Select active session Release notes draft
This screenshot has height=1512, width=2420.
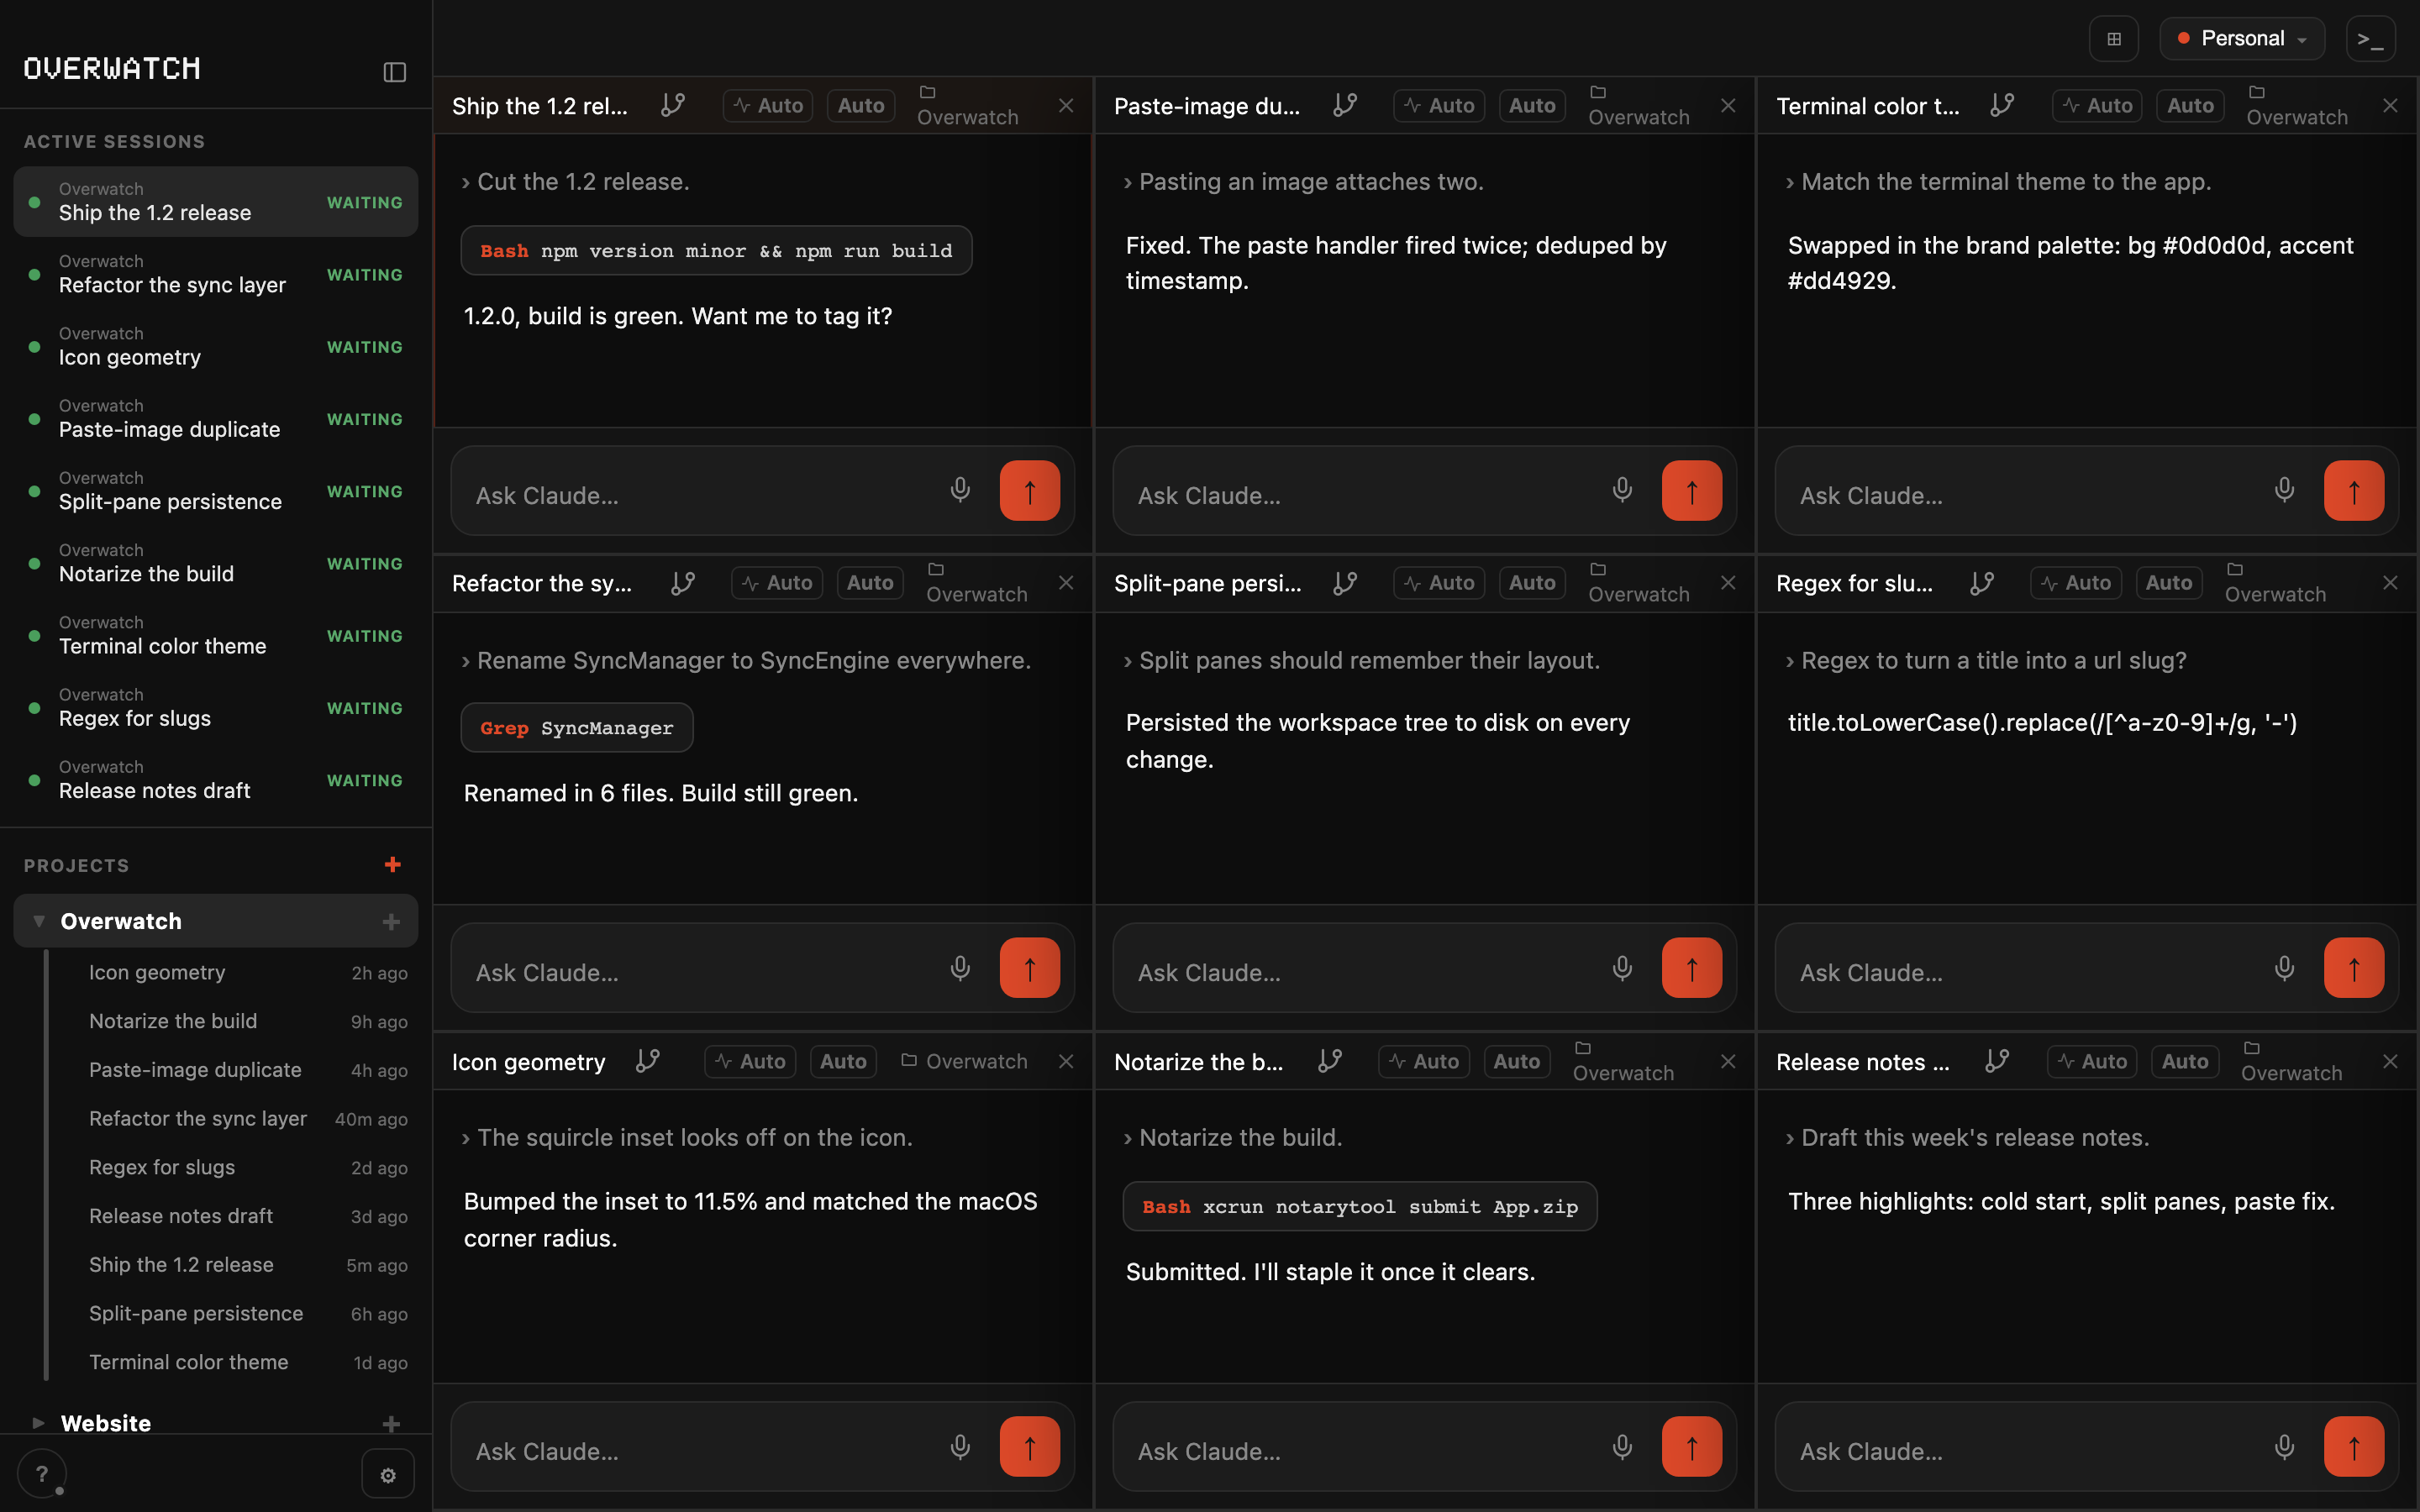(216, 780)
